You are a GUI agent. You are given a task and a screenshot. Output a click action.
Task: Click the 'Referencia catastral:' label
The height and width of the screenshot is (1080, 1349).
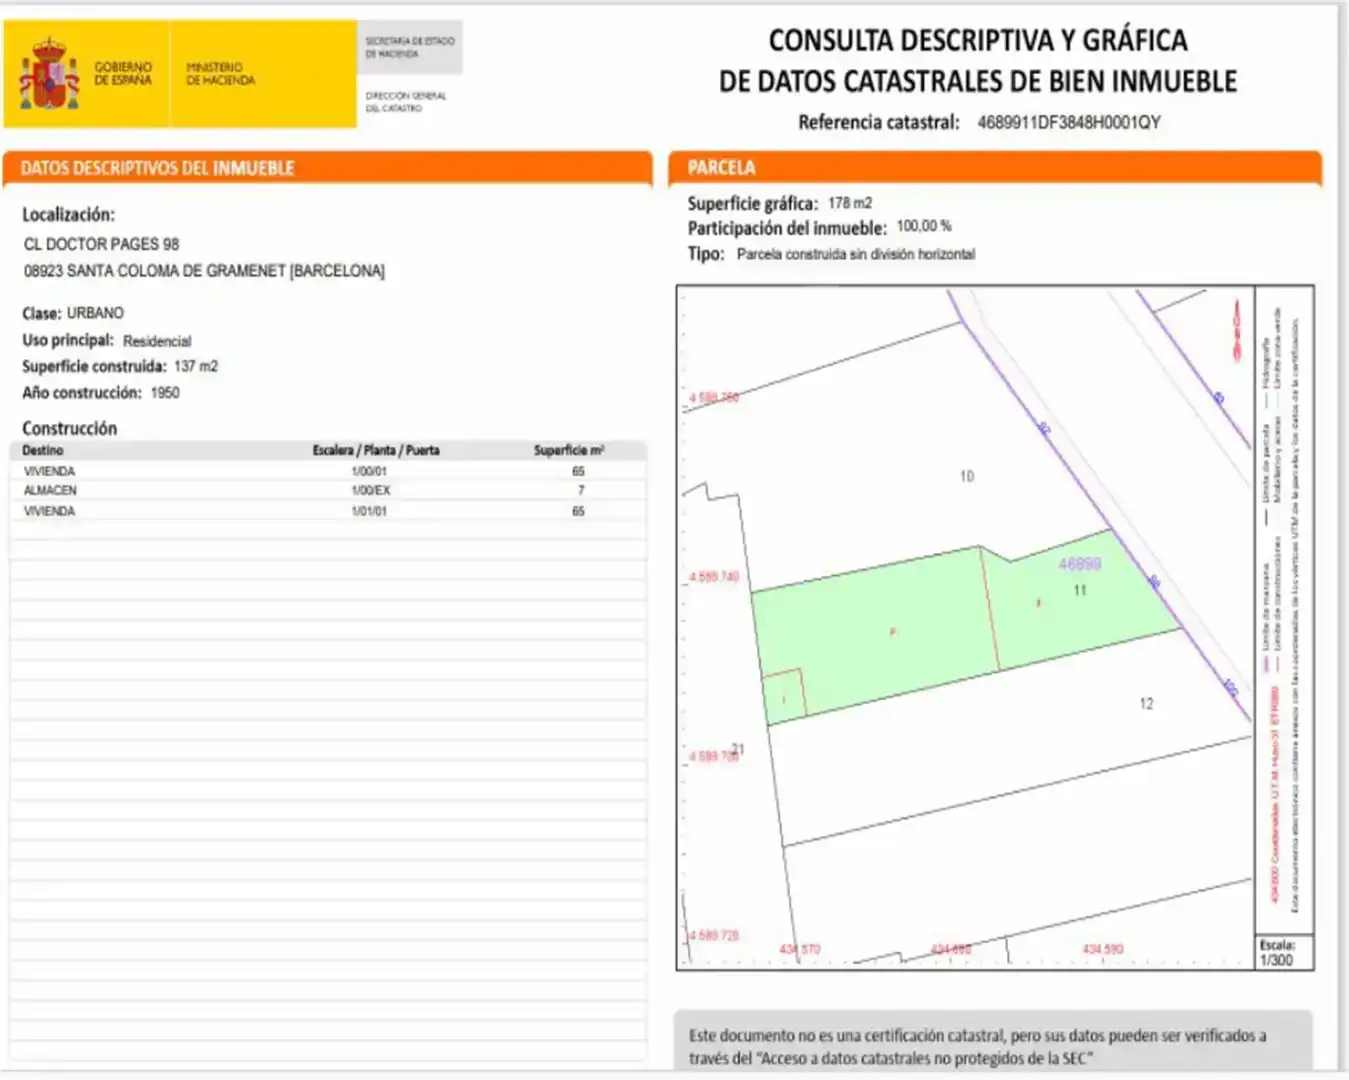[x=878, y=122]
